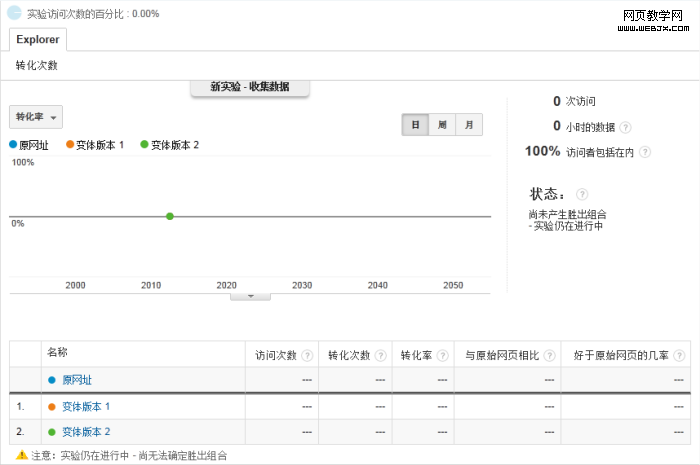
Task: Click help icon beside 访问者包括在内
Action: point(645,152)
